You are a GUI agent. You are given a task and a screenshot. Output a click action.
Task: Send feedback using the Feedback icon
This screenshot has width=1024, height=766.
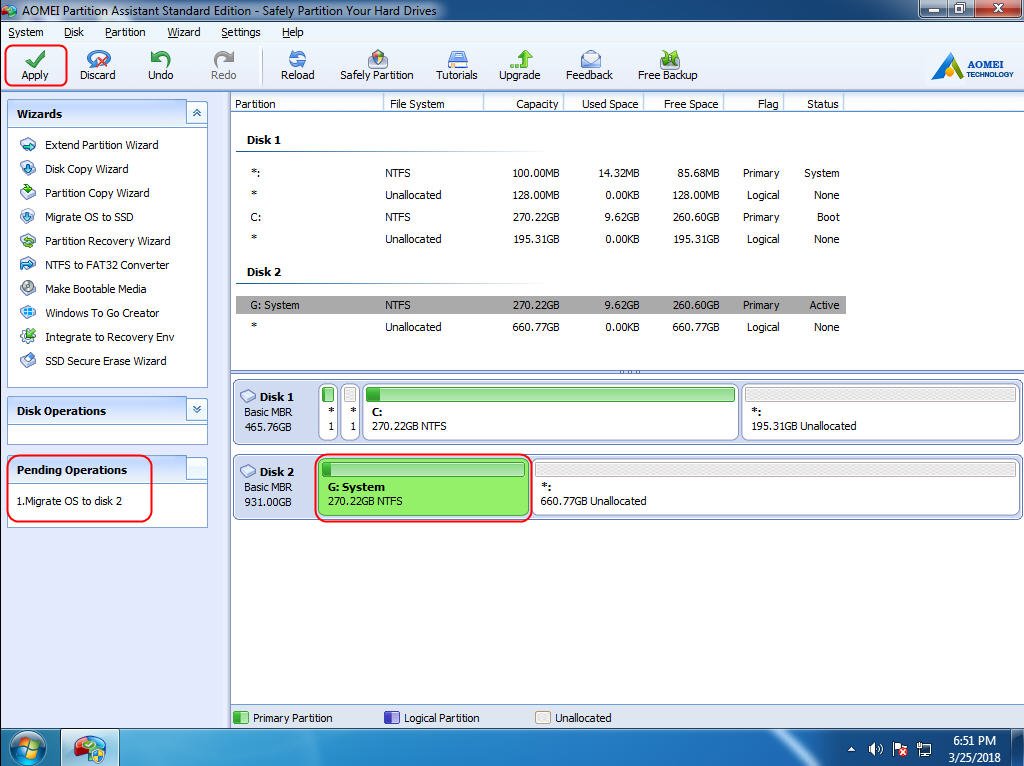(589, 65)
